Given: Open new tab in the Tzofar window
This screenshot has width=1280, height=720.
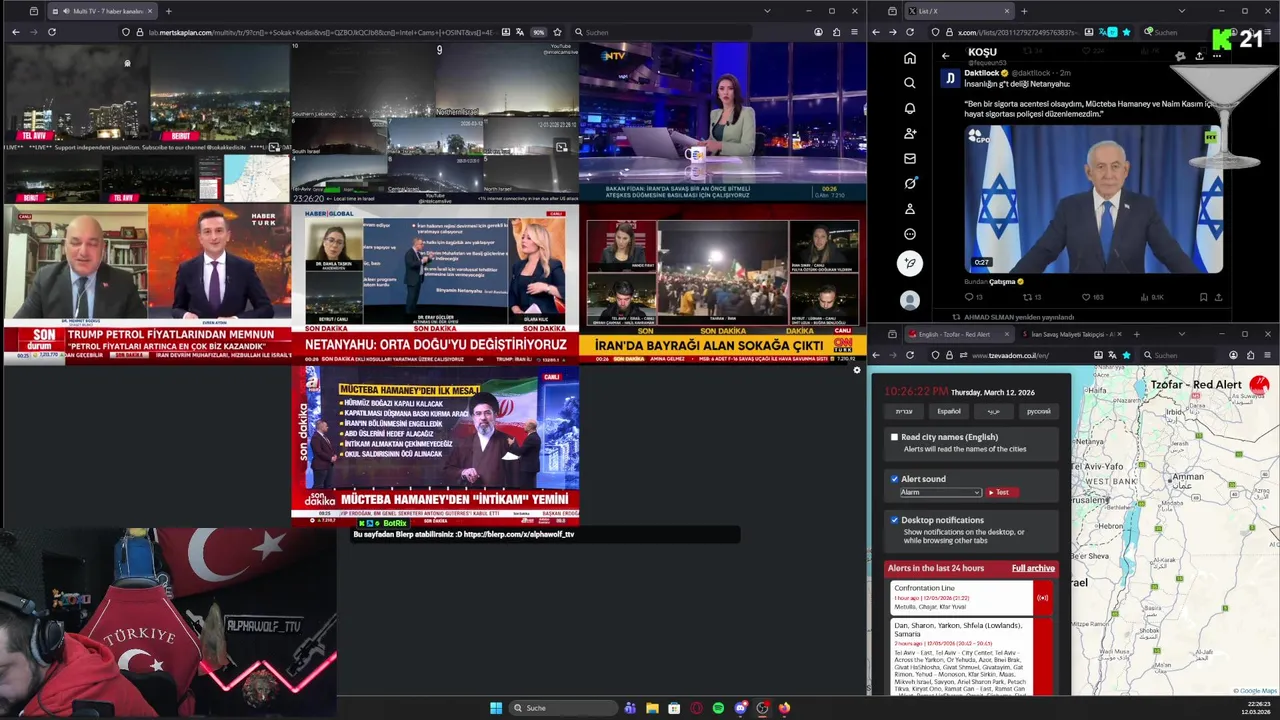Looking at the screenshot, I should click(1137, 334).
